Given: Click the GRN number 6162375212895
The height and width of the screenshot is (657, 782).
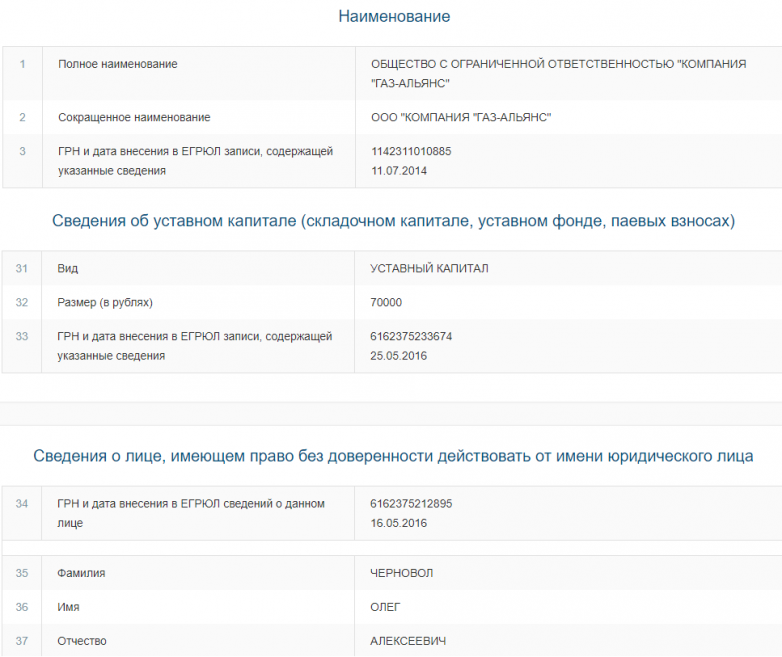Looking at the screenshot, I should click(x=411, y=504).
